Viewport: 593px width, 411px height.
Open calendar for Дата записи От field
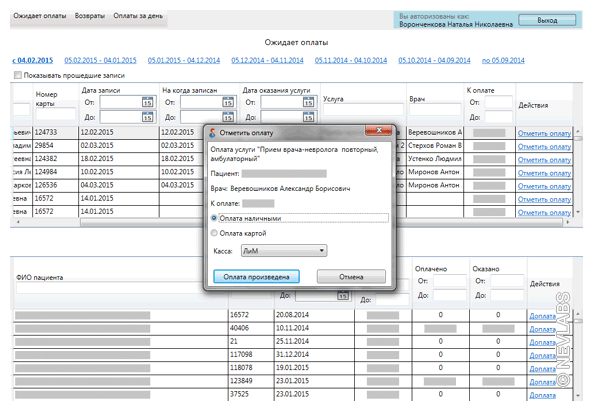147,102
